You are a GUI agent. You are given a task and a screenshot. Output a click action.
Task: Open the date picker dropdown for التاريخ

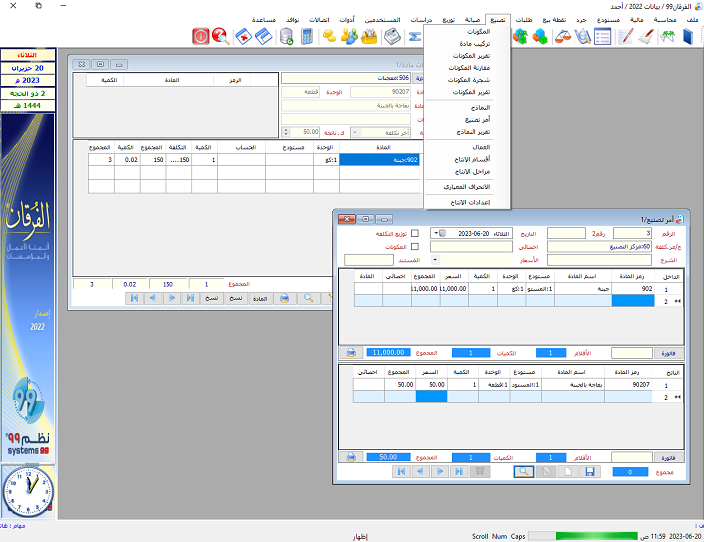tap(435, 233)
